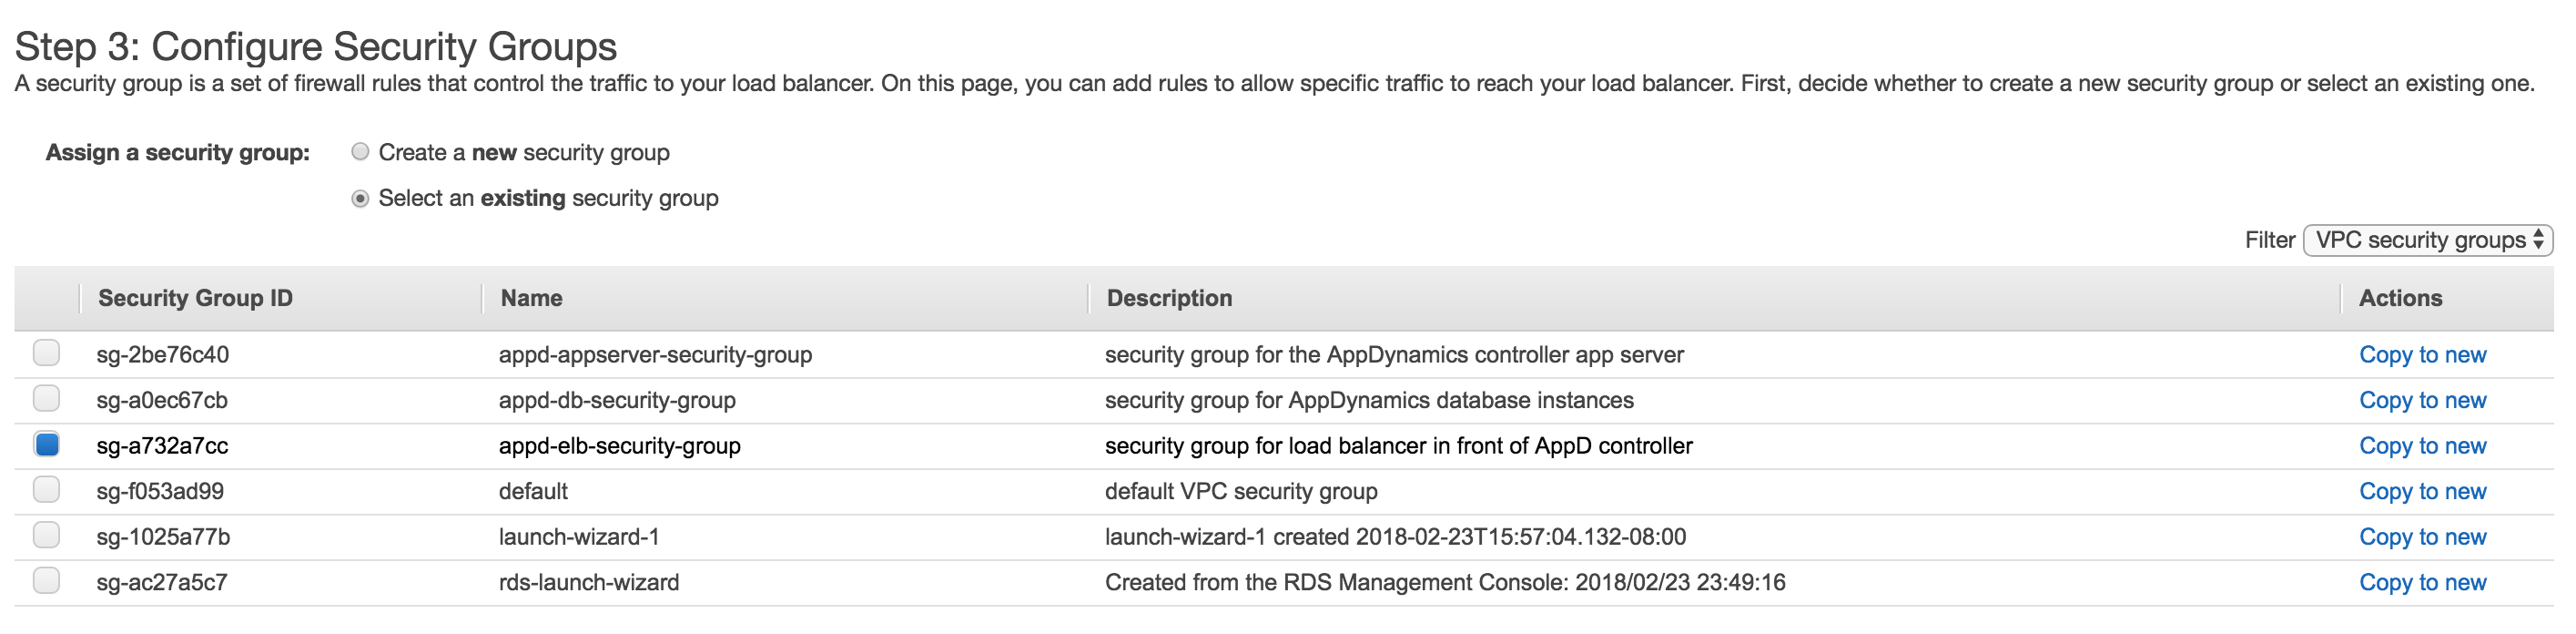2576x634 pixels.
Task: Click 'Copy to new' for rds-launch-wizard
Action: [2422, 583]
